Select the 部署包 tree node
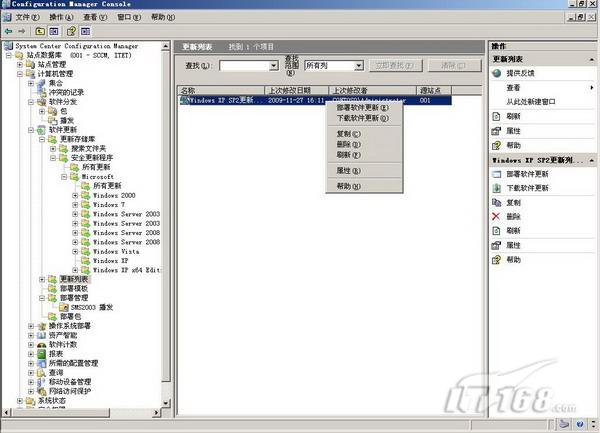This screenshot has width=600, height=433. 70,316
